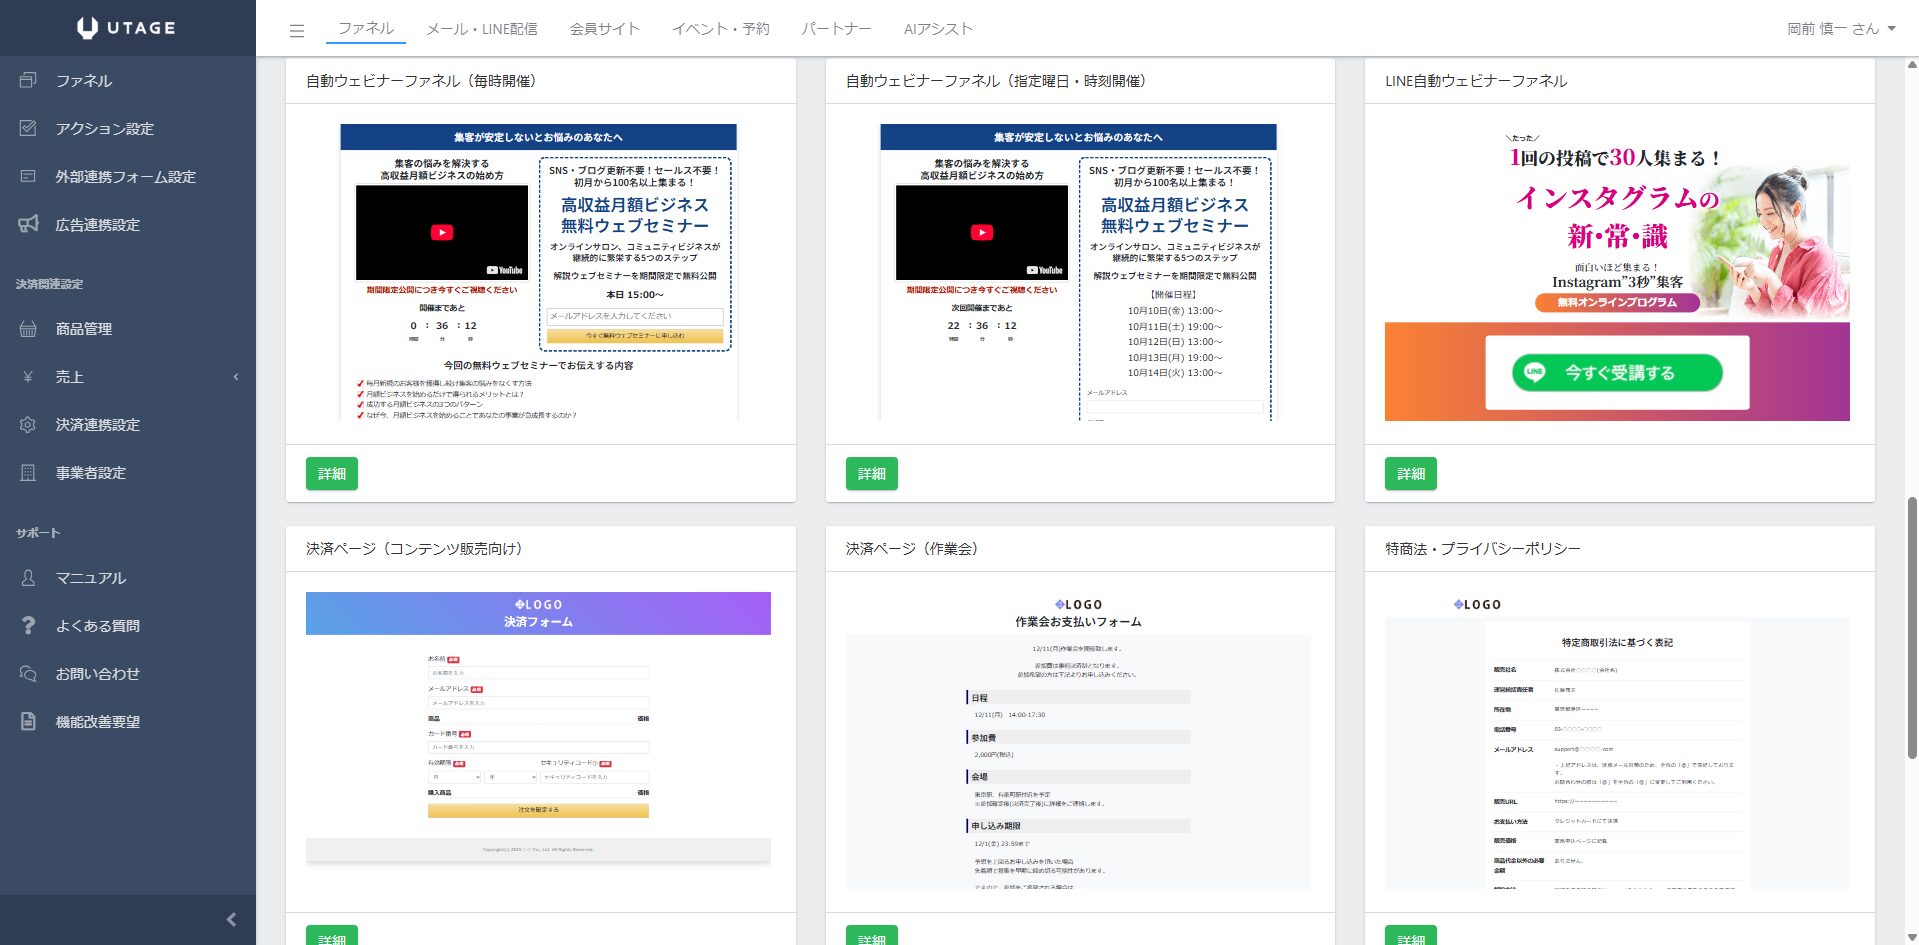The height and width of the screenshot is (945, 1919).
Task: Click 詳細 under LINE自動ウェビナーファネル
Action: click(x=1410, y=473)
